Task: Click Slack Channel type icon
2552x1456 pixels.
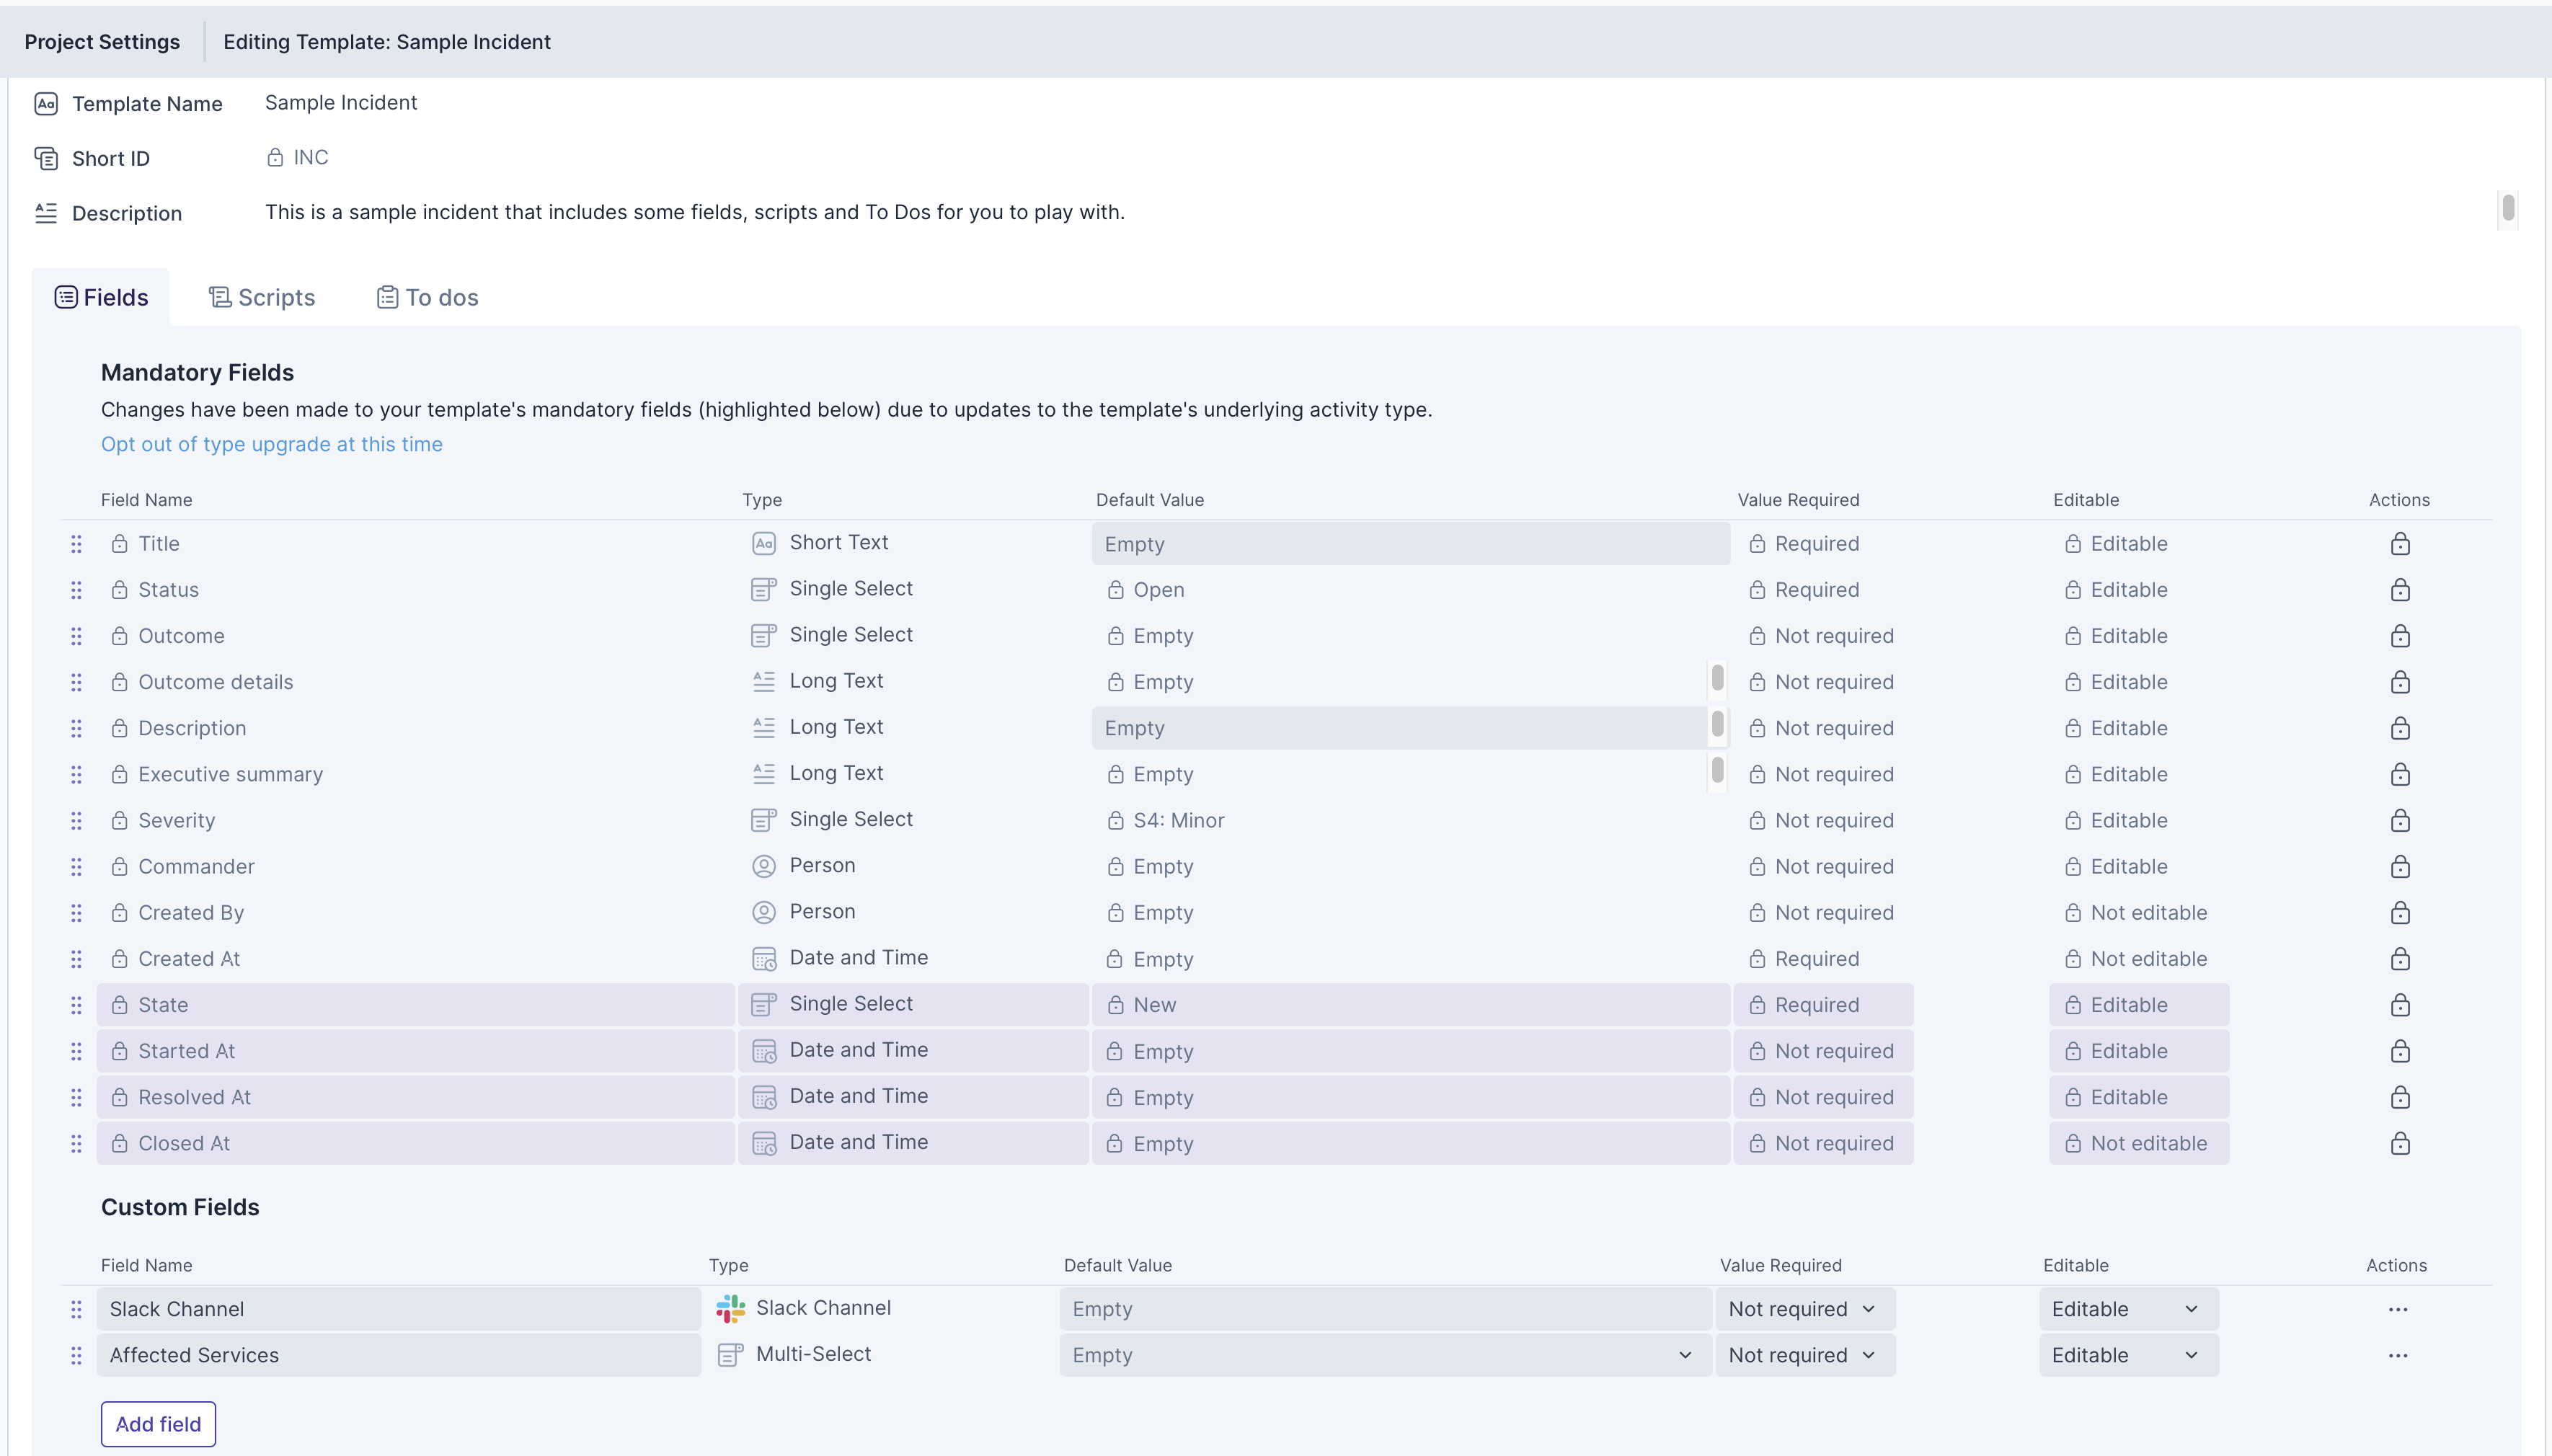Action: (x=731, y=1308)
